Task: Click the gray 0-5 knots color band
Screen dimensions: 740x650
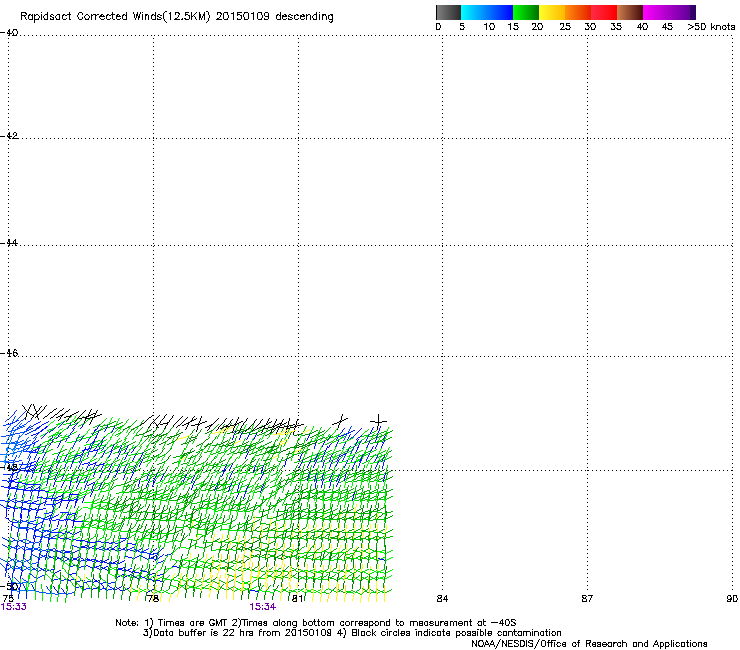Action: point(448,12)
